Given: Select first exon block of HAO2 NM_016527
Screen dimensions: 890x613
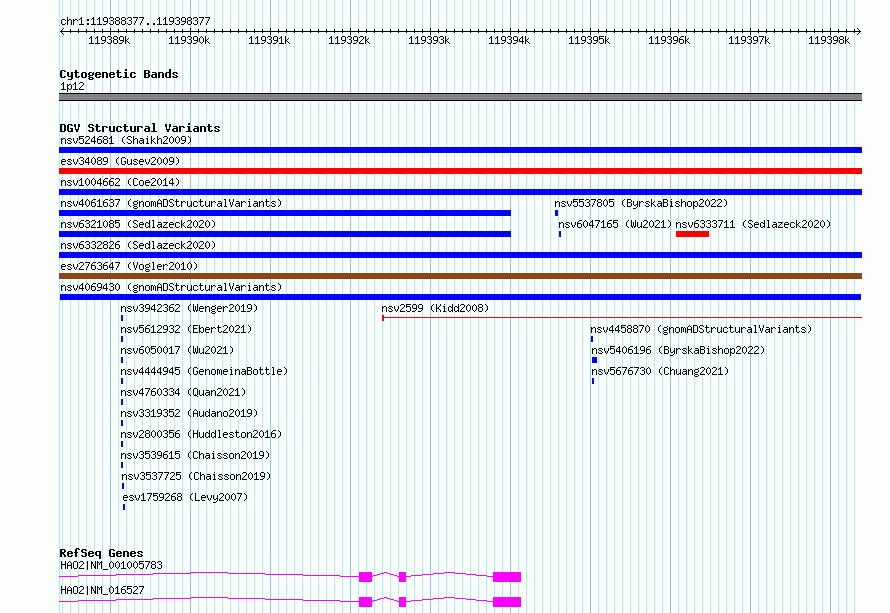Looking at the screenshot, I should [366, 602].
